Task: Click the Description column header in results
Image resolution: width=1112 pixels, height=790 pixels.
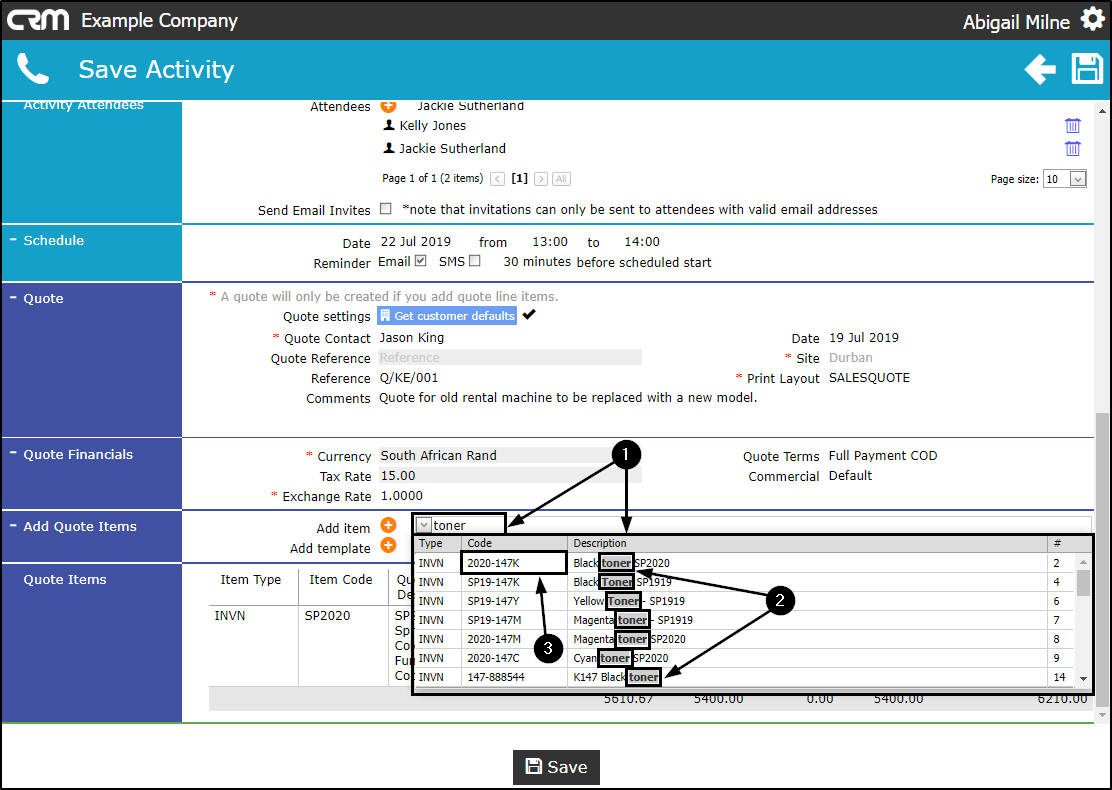Action: click(808, 543)
